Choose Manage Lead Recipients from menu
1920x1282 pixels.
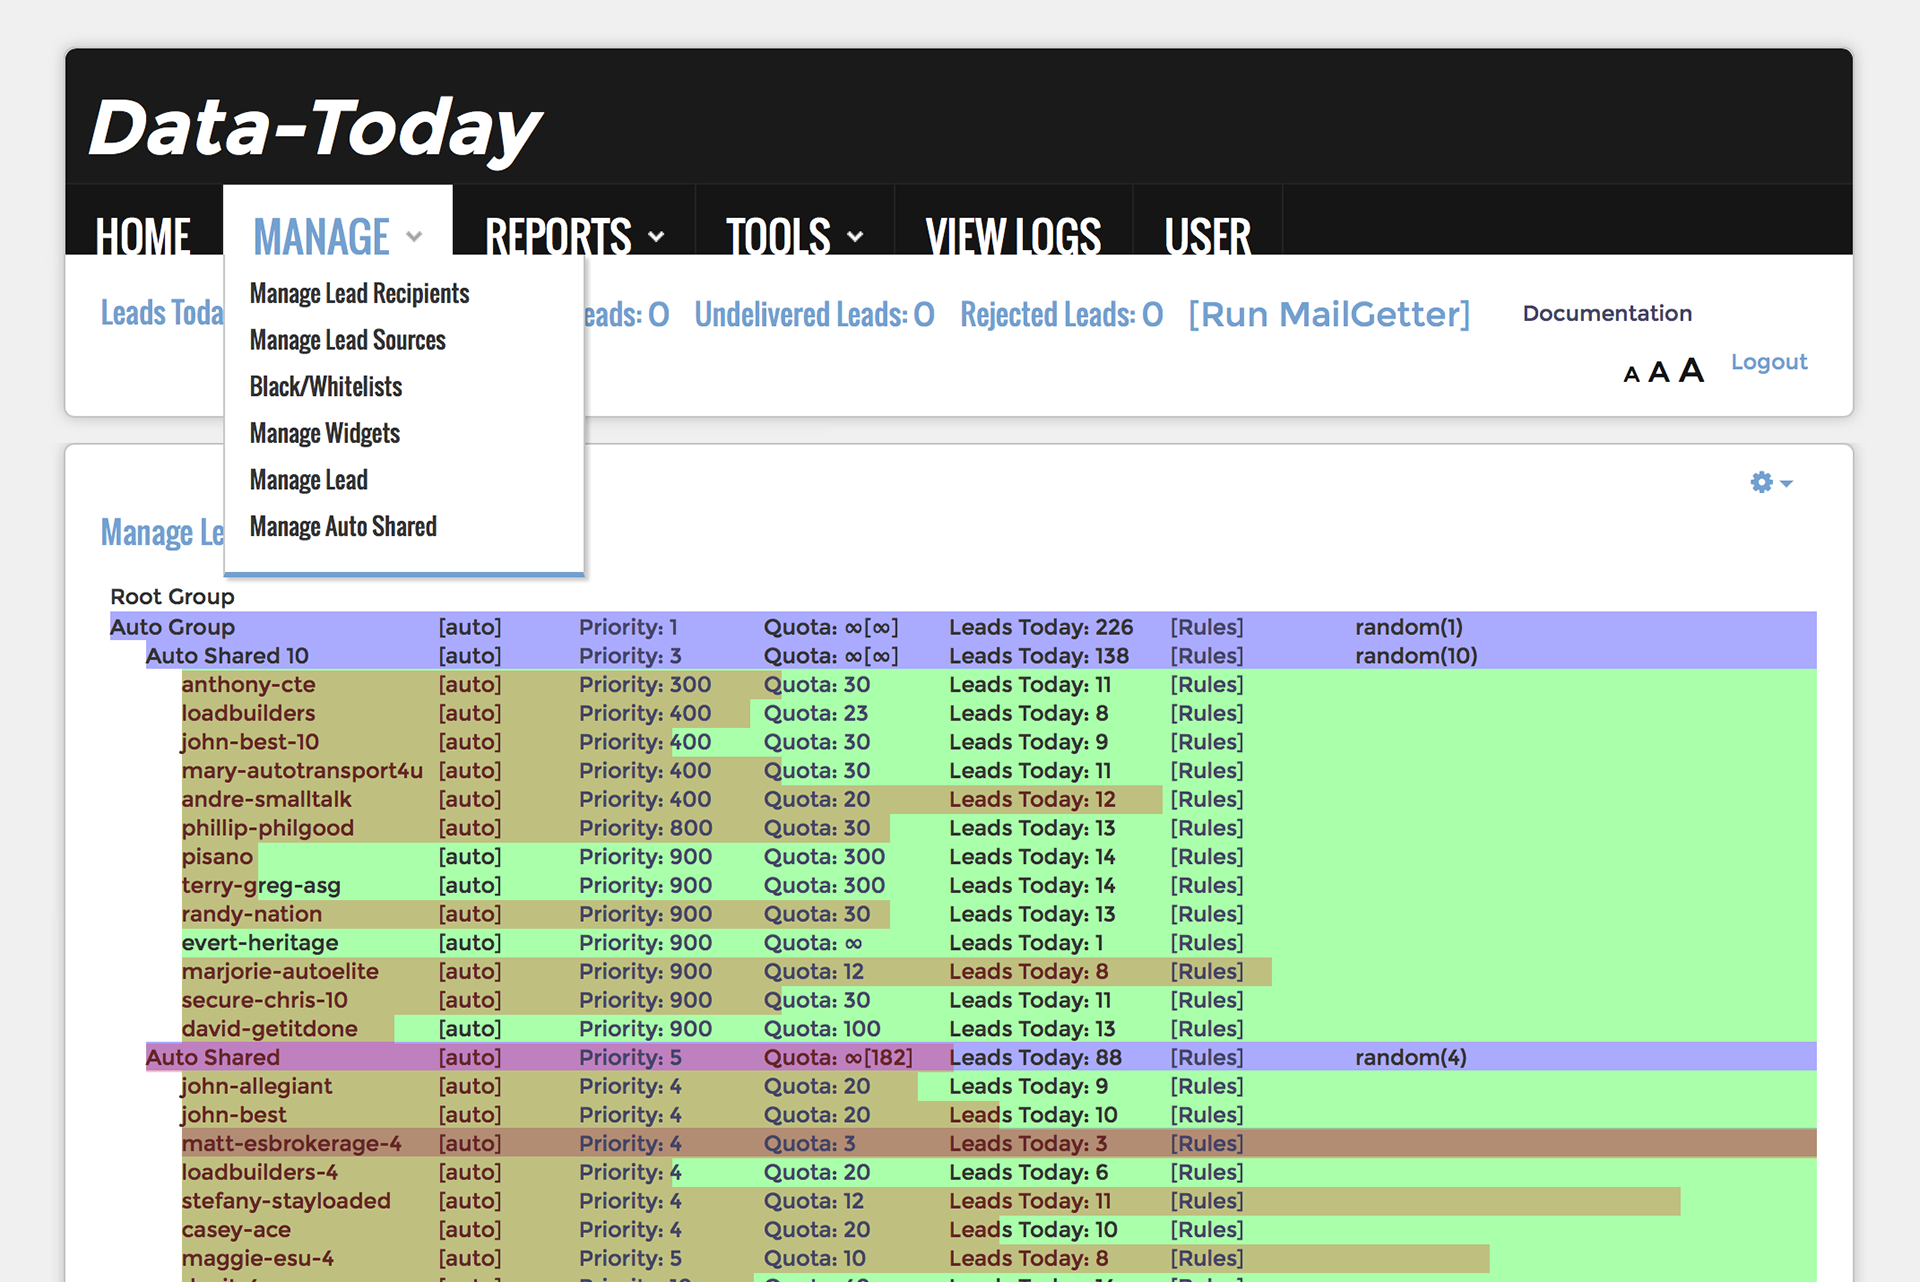359,294
